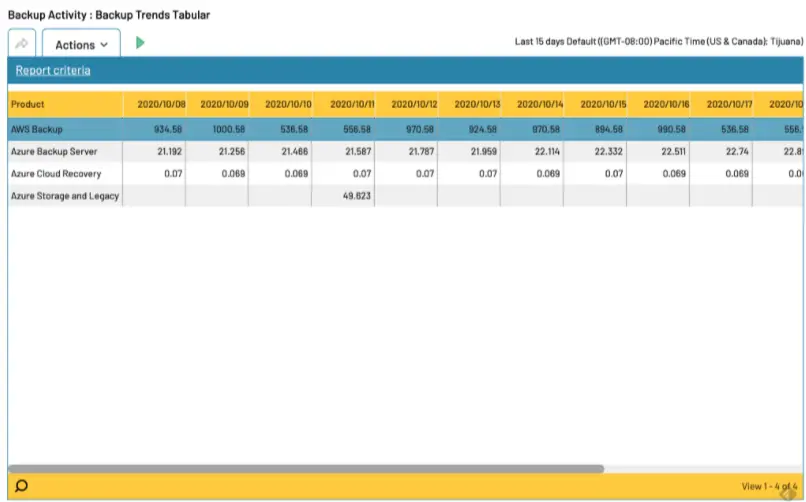806x502 pixels.
Task: Click the AWS Backup value 894.58
Action: tap(609, 129)
